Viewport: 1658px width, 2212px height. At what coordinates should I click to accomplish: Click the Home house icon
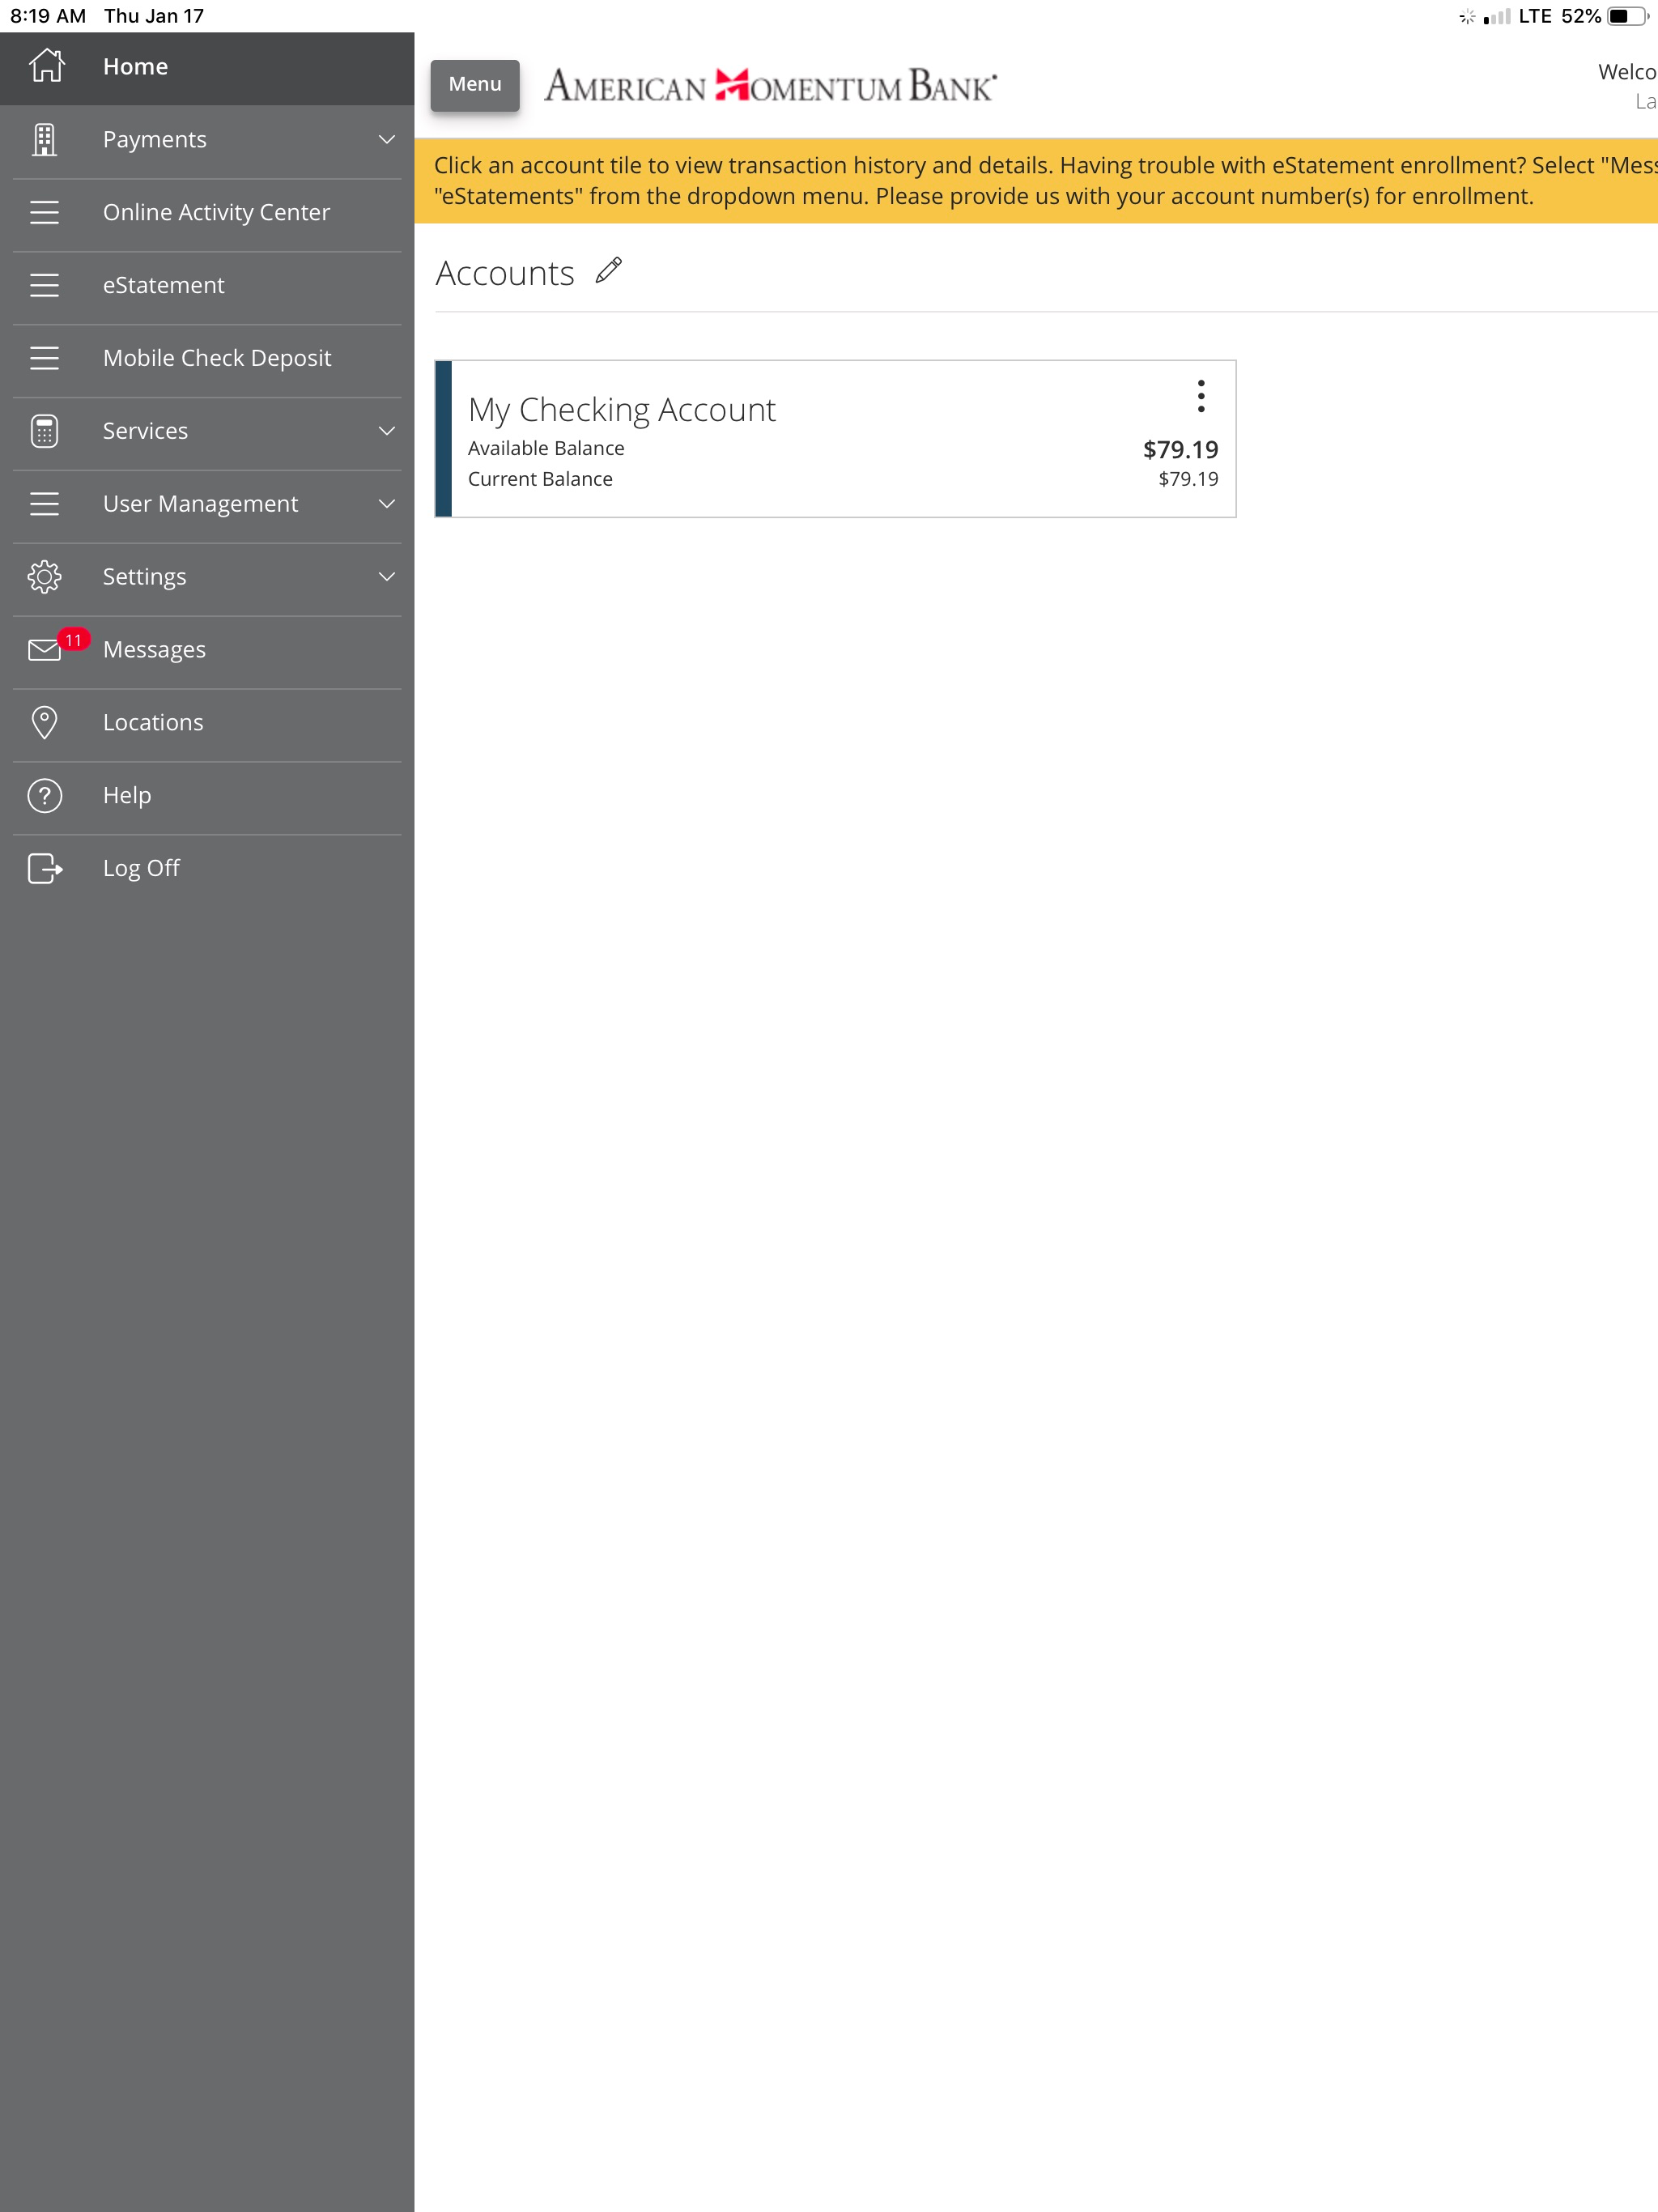click(46, 66)
